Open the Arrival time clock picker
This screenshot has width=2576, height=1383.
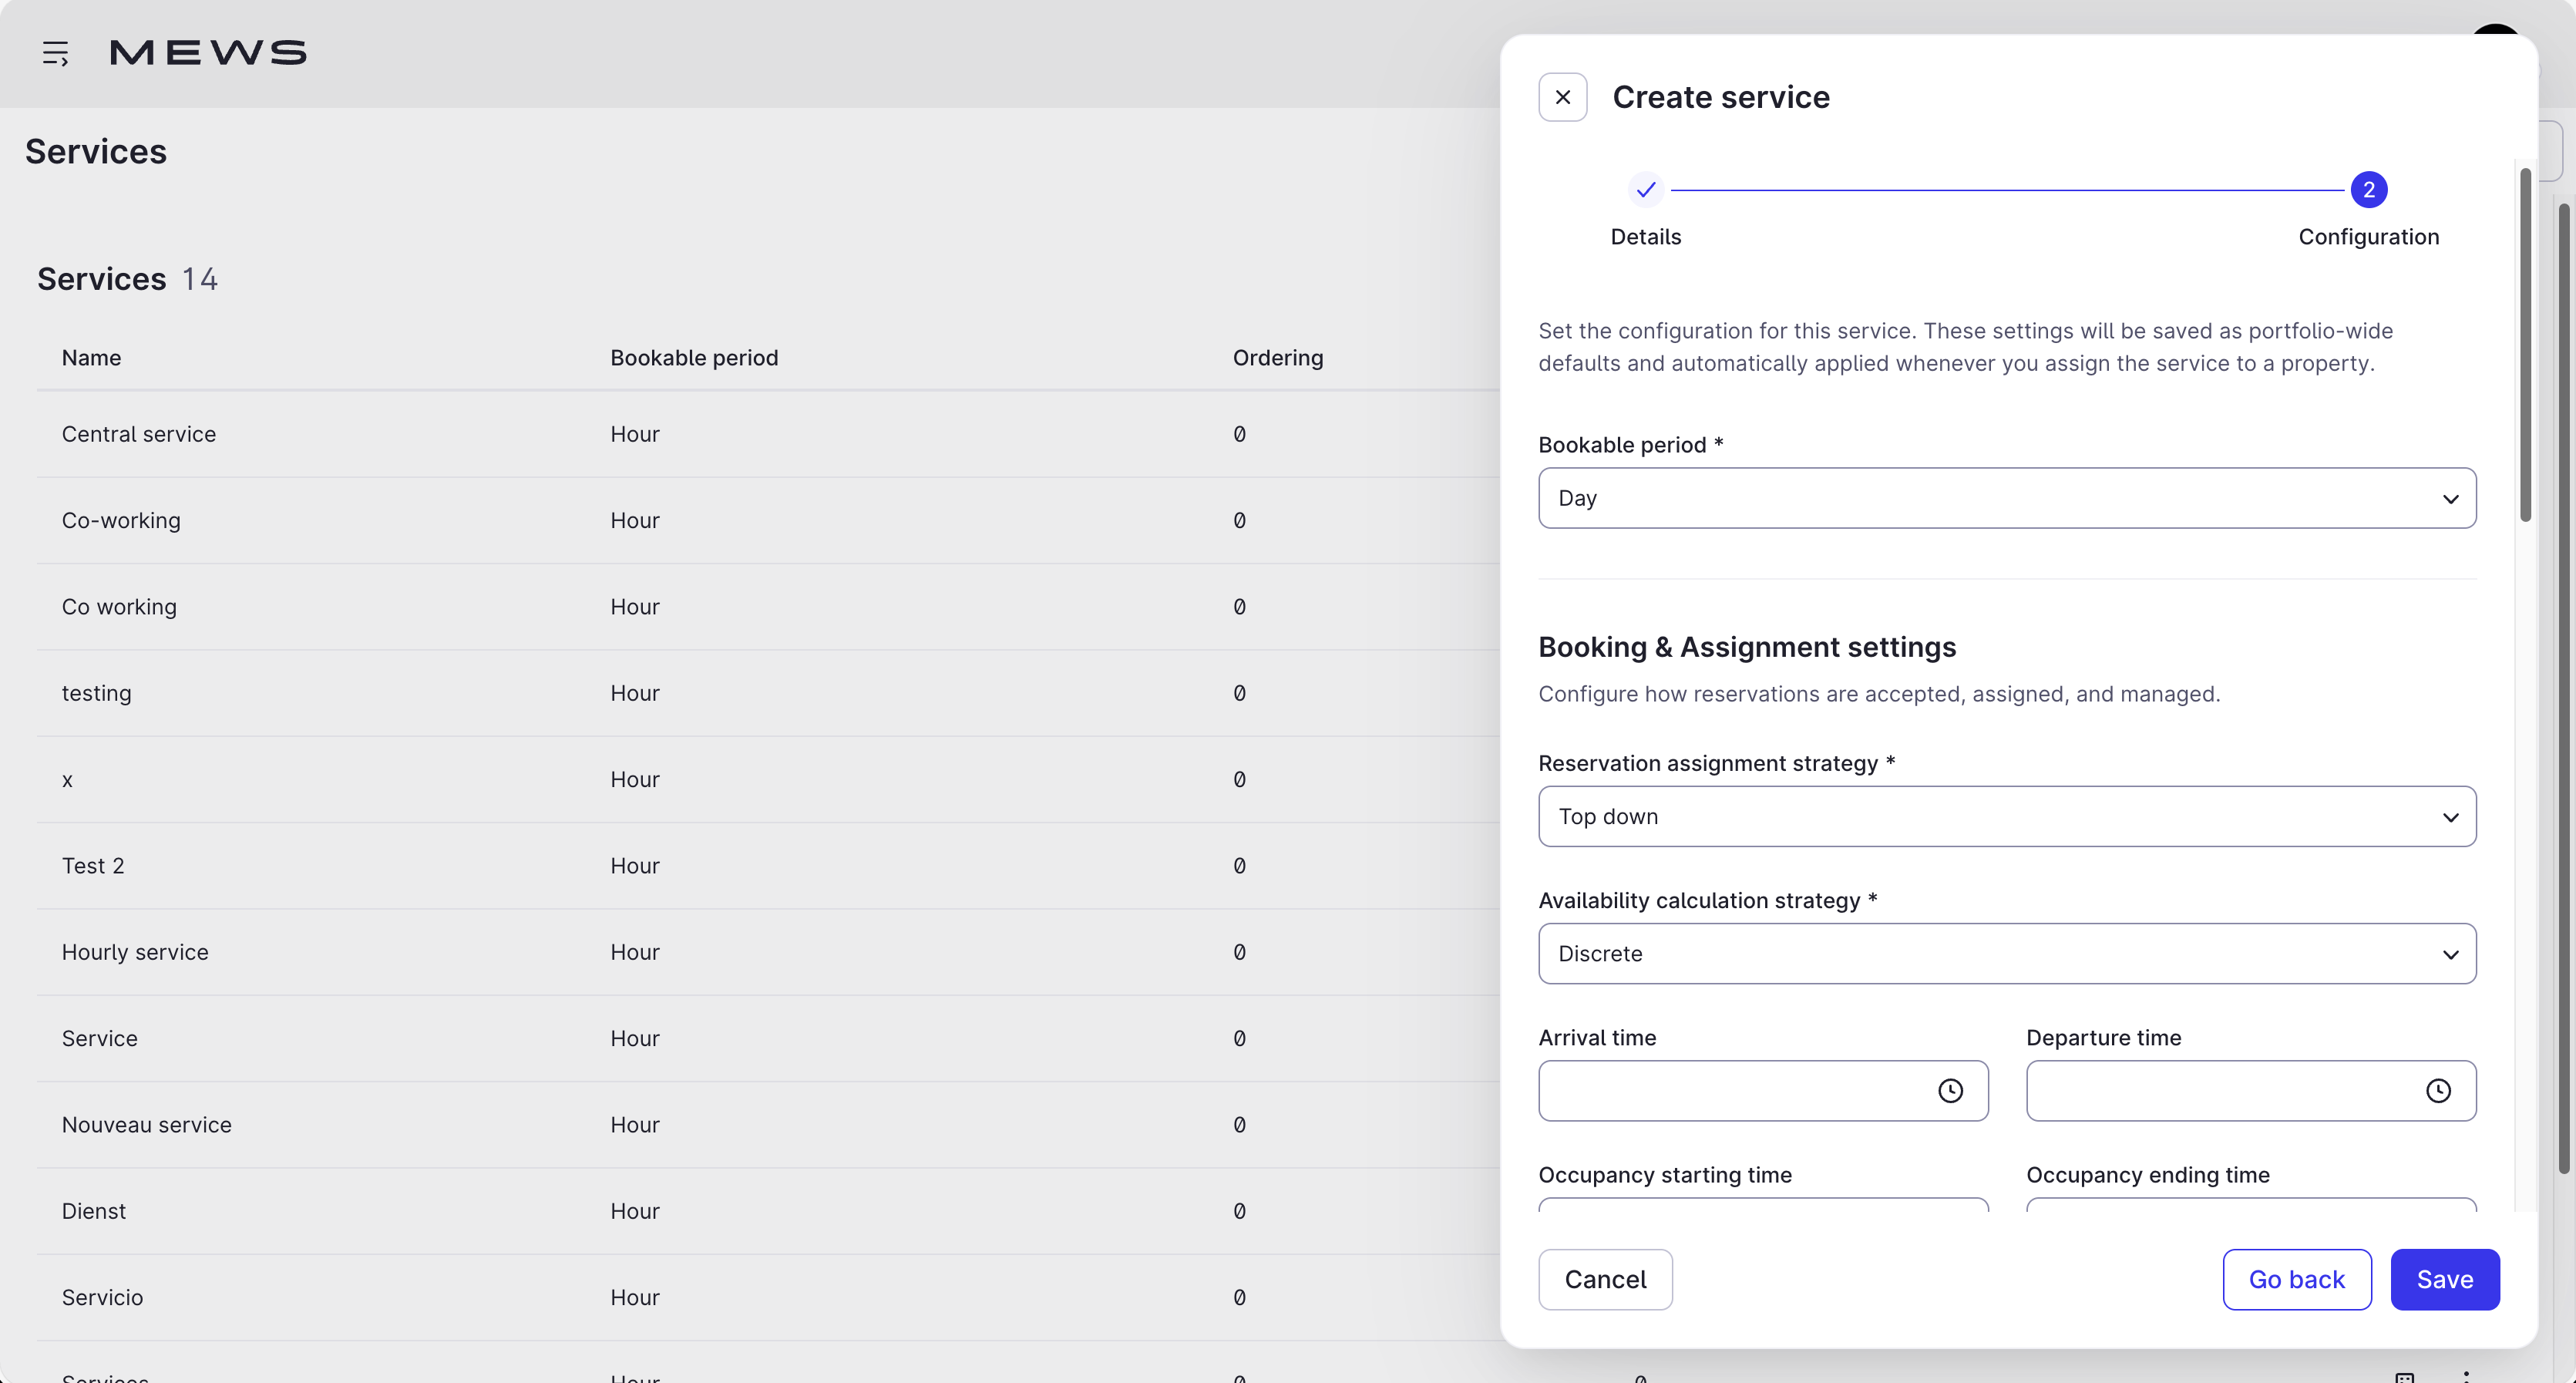point(1950,1090)
